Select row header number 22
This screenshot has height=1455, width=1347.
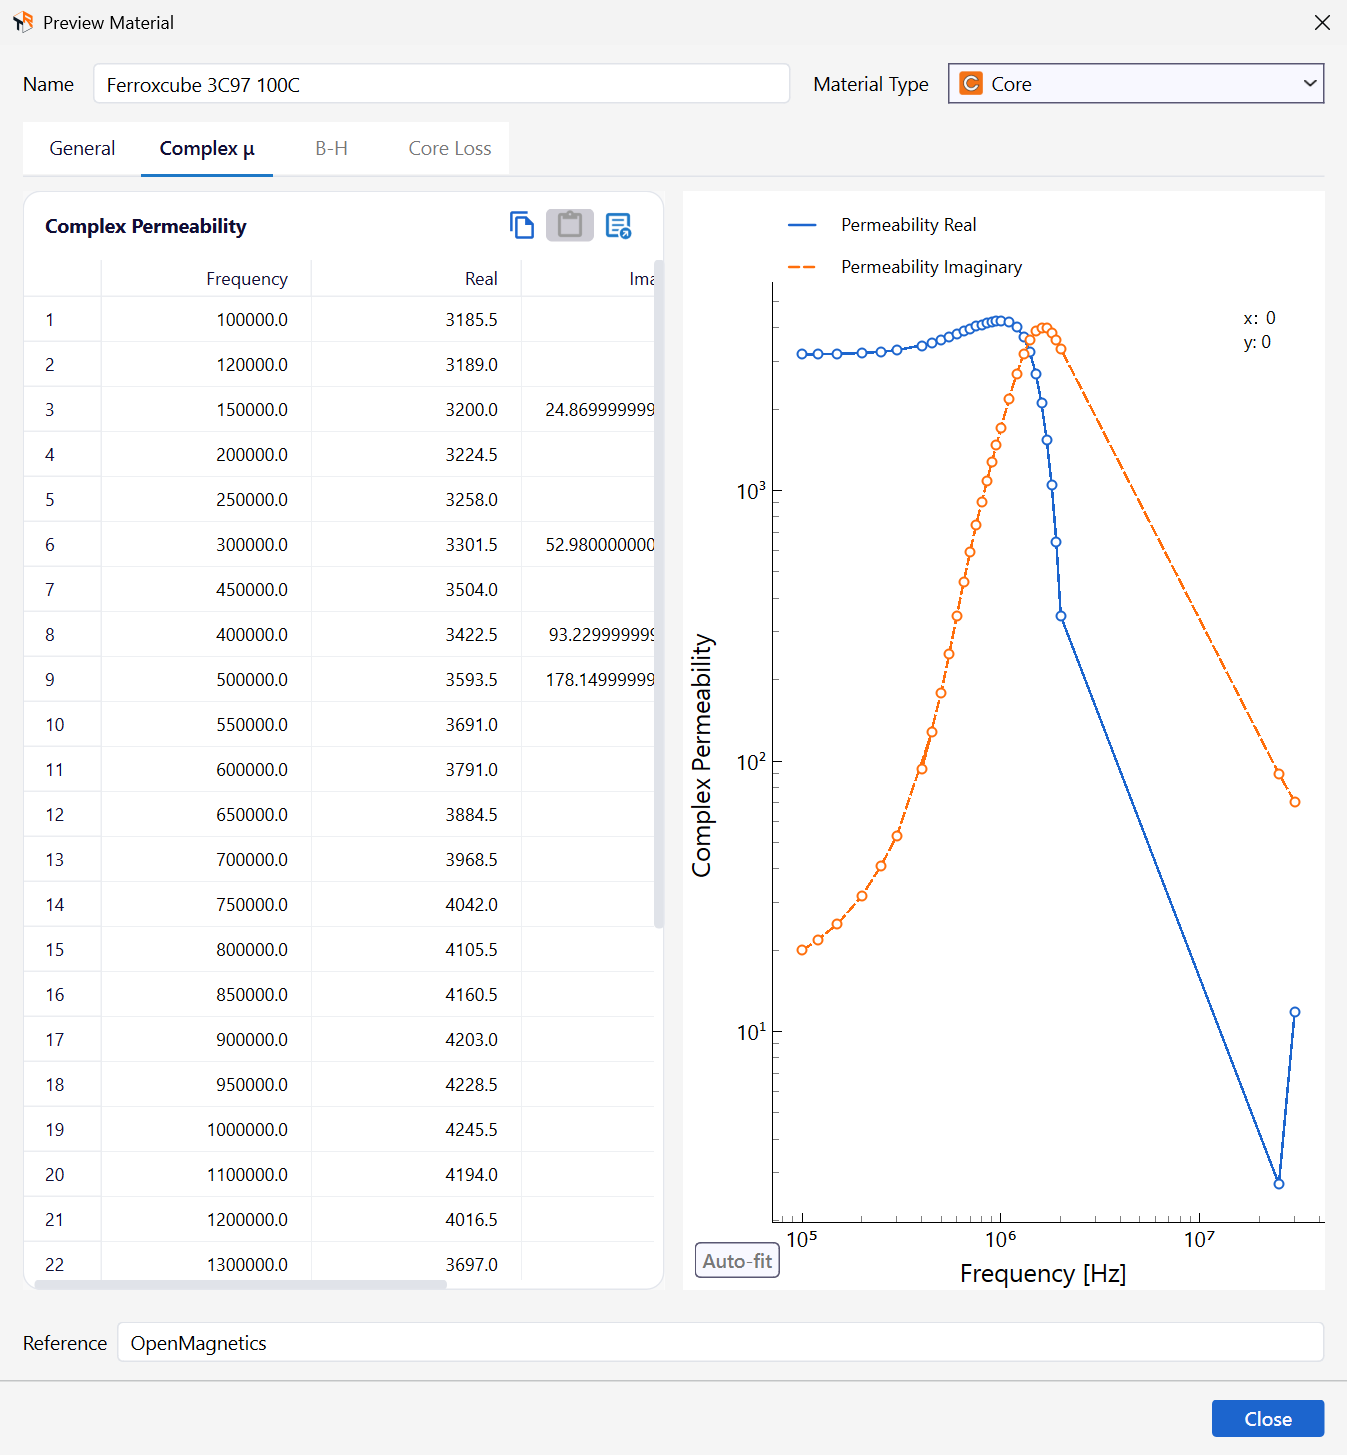tap(62, 1265)
